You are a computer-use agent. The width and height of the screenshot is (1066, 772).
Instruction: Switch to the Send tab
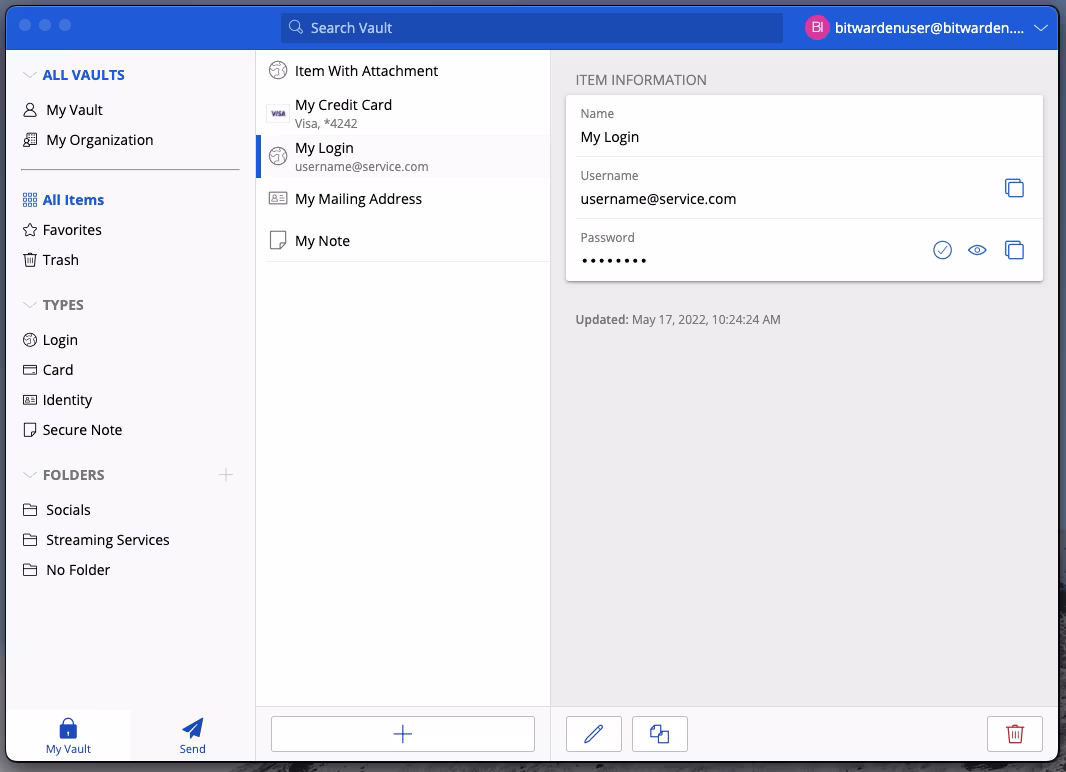[x=193, y=735]
